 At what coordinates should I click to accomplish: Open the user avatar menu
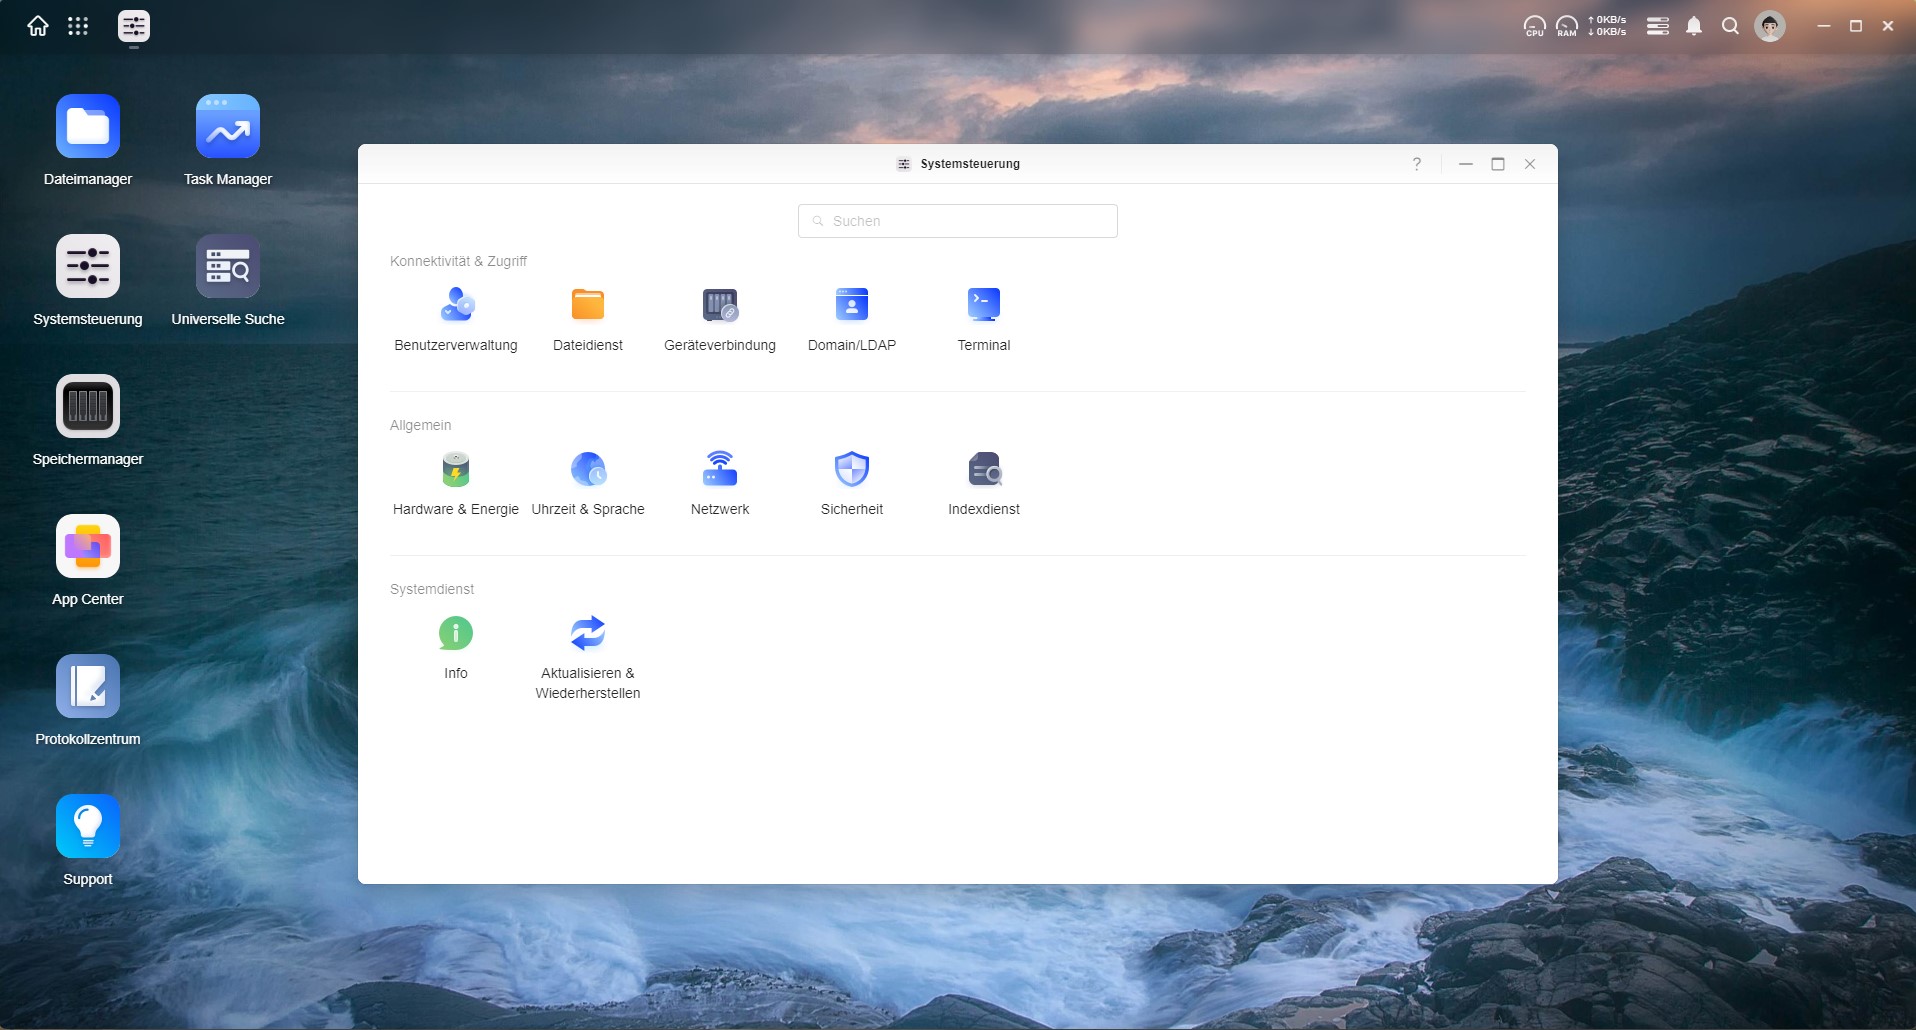click(x=1769, y=26)
